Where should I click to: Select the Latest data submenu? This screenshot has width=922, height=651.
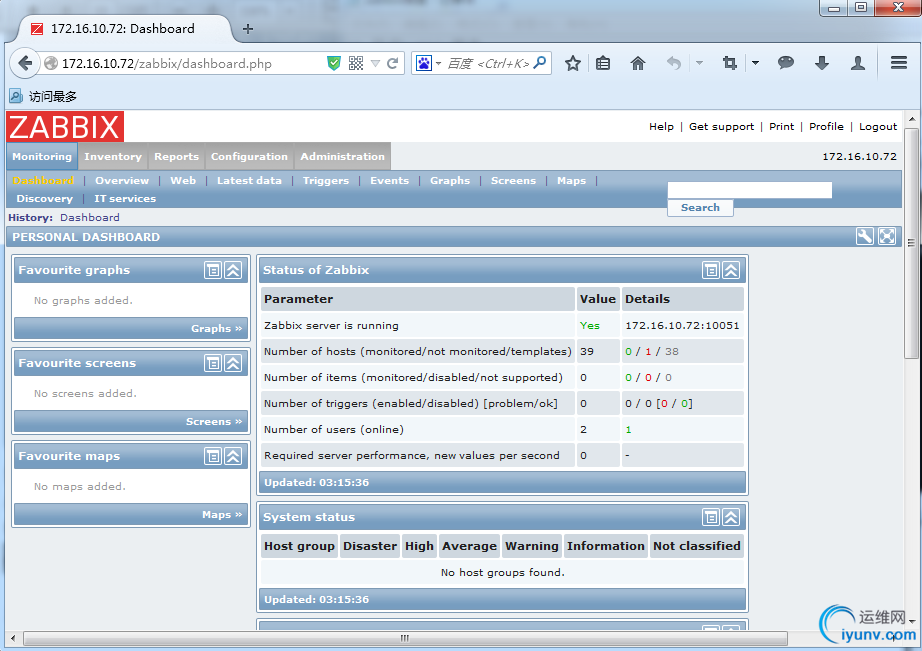click(x=249, y=181)
